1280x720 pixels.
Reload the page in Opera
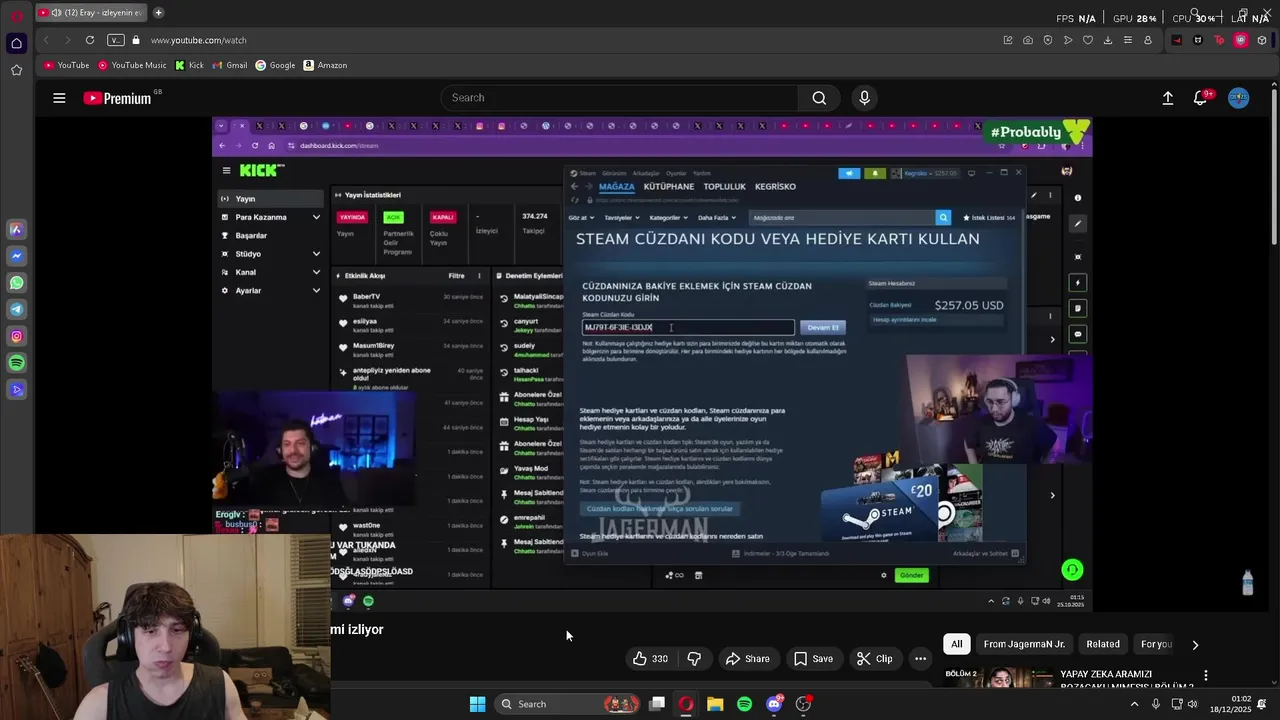pyautogui.click(x=90, y=40)
